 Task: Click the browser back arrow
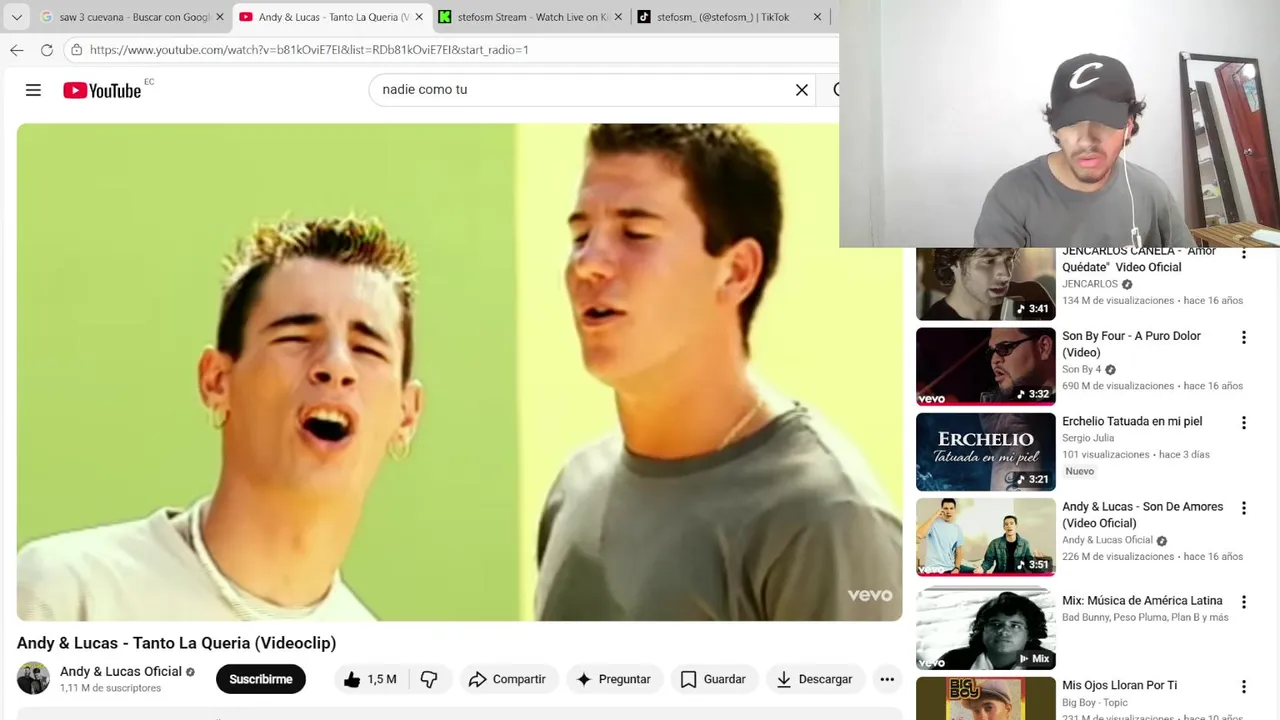pyautogui.click(x=17, y=49)
